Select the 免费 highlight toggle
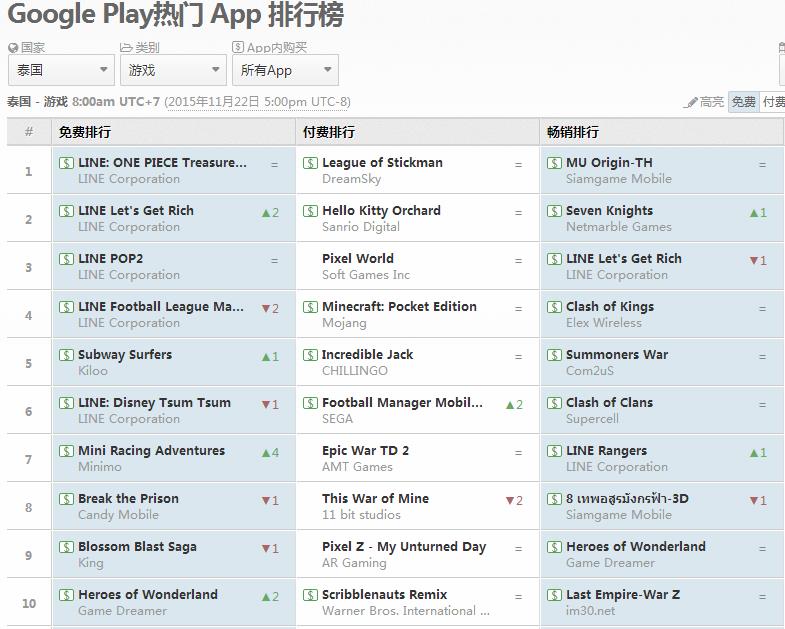This screenshot has width=785, height=629. pyautogui.click(x=743, y=102)
